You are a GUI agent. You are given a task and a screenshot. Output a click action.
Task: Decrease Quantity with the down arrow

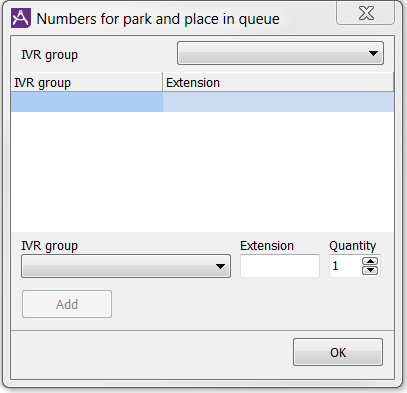[x=370, y=270]
